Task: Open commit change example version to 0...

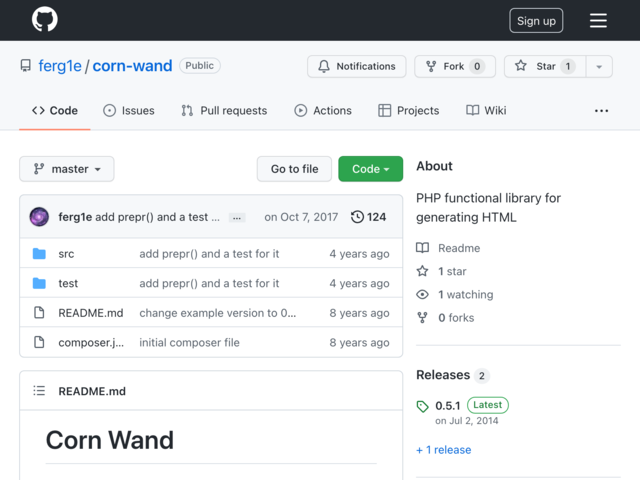Action: coord(218,313)
